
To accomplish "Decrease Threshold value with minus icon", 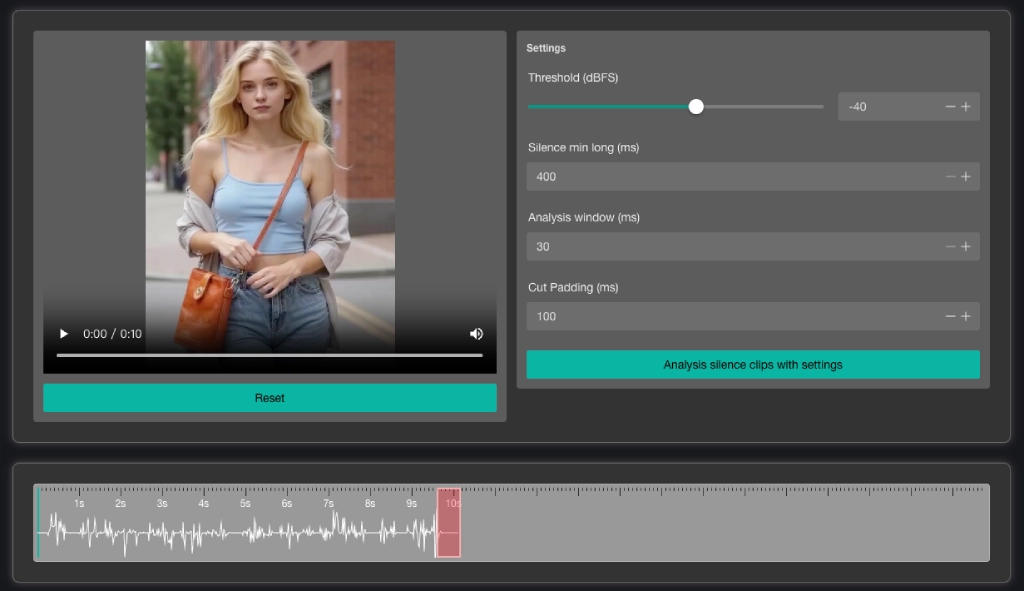I will click(950, 107).
